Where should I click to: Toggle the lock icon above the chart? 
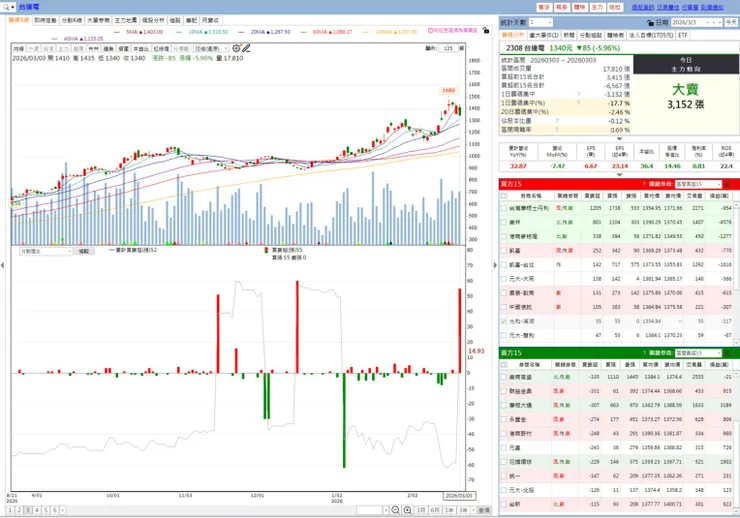486,30
